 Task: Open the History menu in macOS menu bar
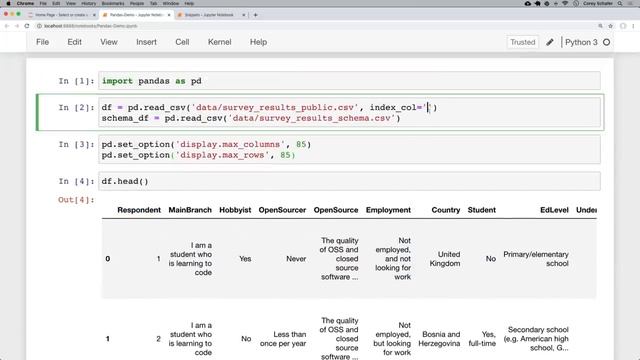coord(88,3)
